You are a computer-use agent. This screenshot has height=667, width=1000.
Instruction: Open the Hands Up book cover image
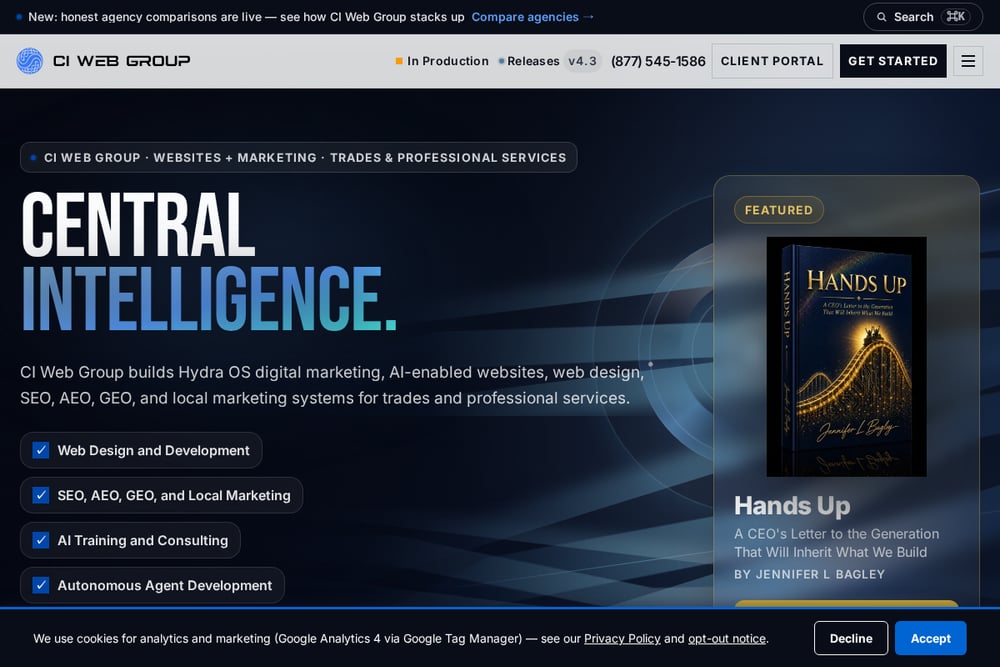[x=846, y=356]
